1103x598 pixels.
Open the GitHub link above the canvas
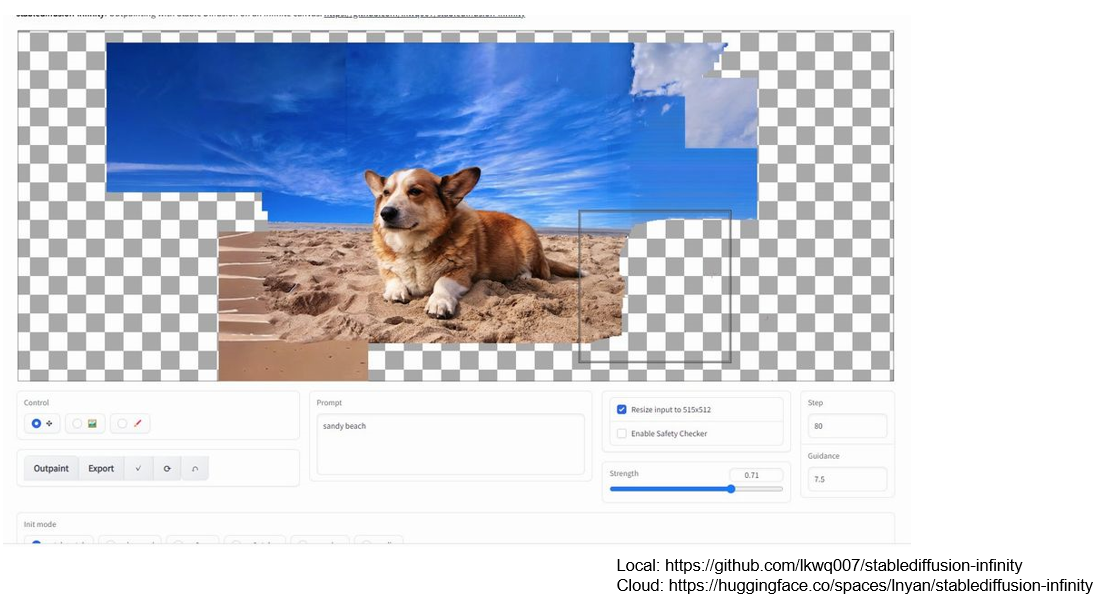point(424,14)
